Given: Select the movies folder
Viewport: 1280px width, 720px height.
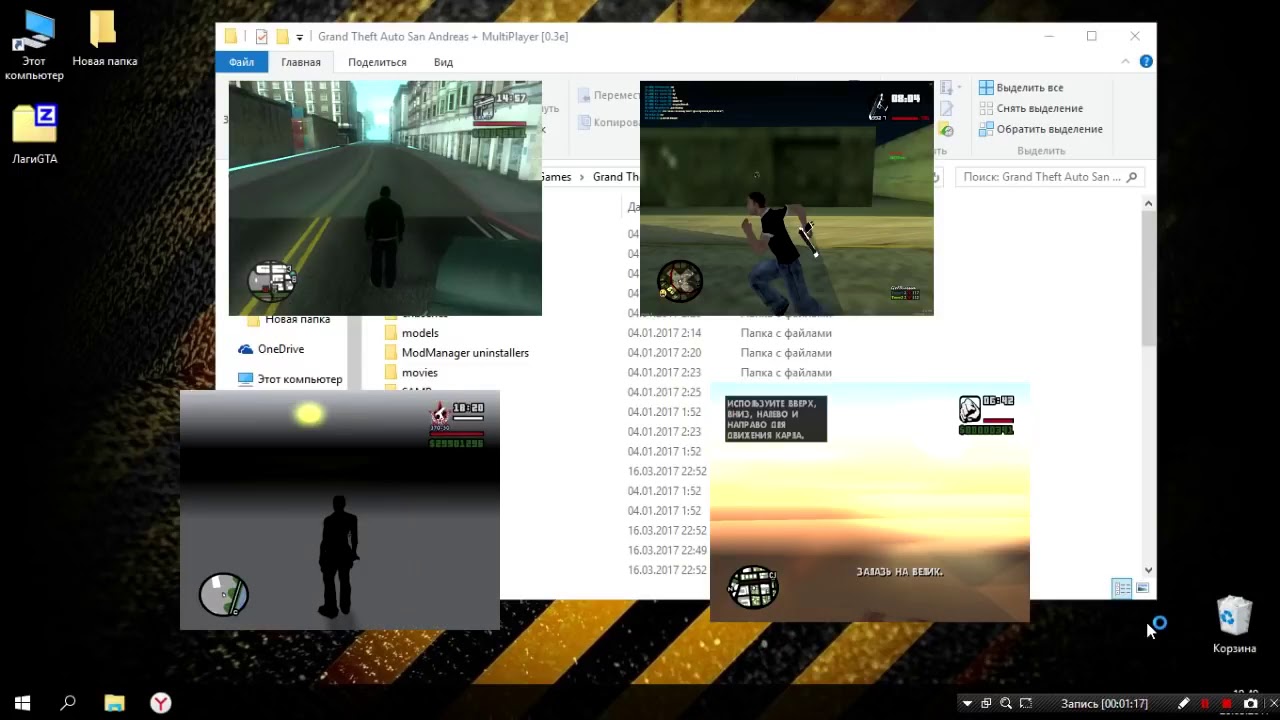Looking at the screenshot, I should [x=419, y=373].
